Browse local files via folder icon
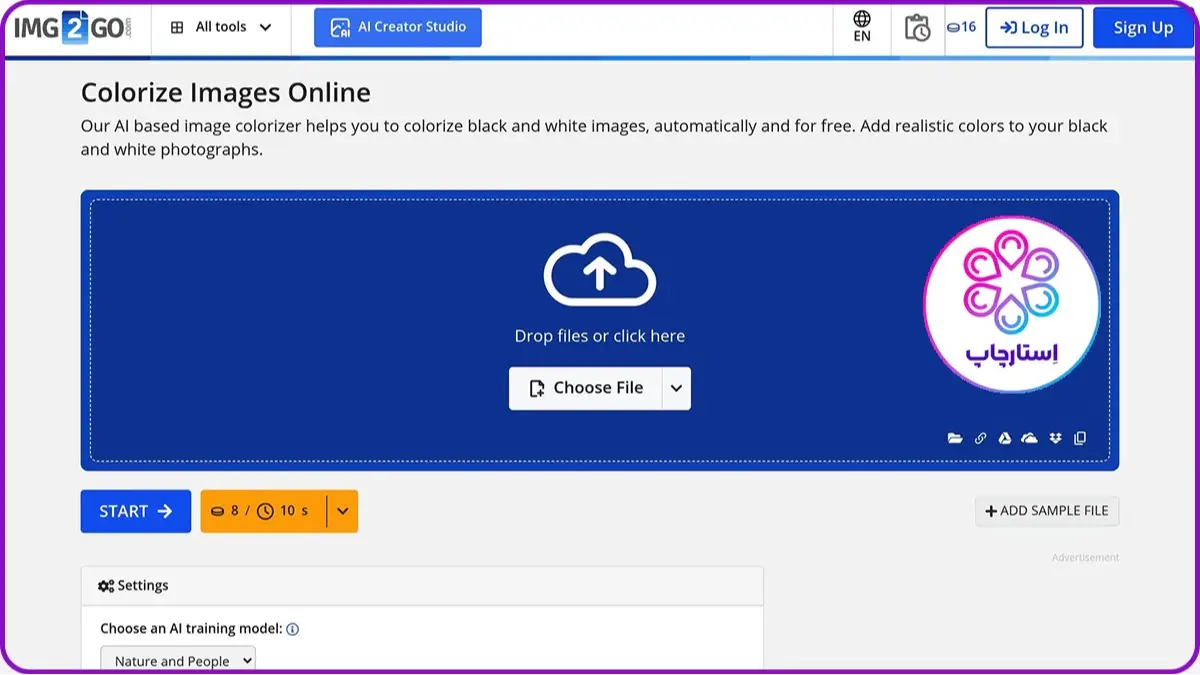Image resolution: width=1200 pixels, height=675 pixels. tap(955, 438)
